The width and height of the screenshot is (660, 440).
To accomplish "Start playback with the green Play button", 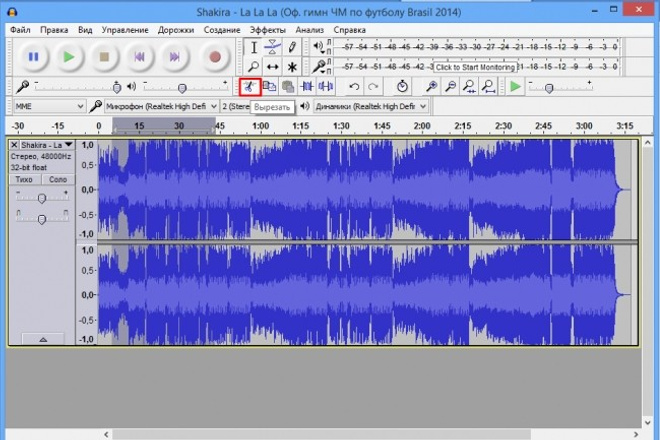I will (69, 57).
